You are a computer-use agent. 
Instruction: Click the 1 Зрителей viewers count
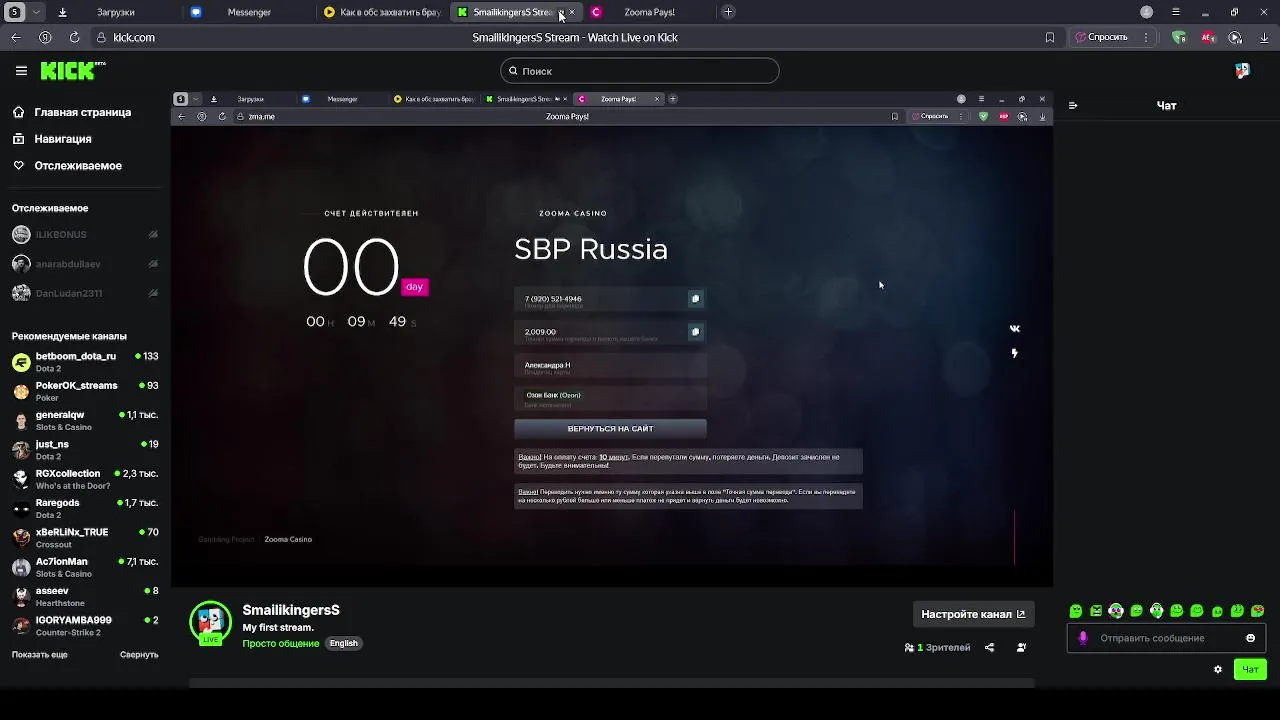click(x=937, y=648)
